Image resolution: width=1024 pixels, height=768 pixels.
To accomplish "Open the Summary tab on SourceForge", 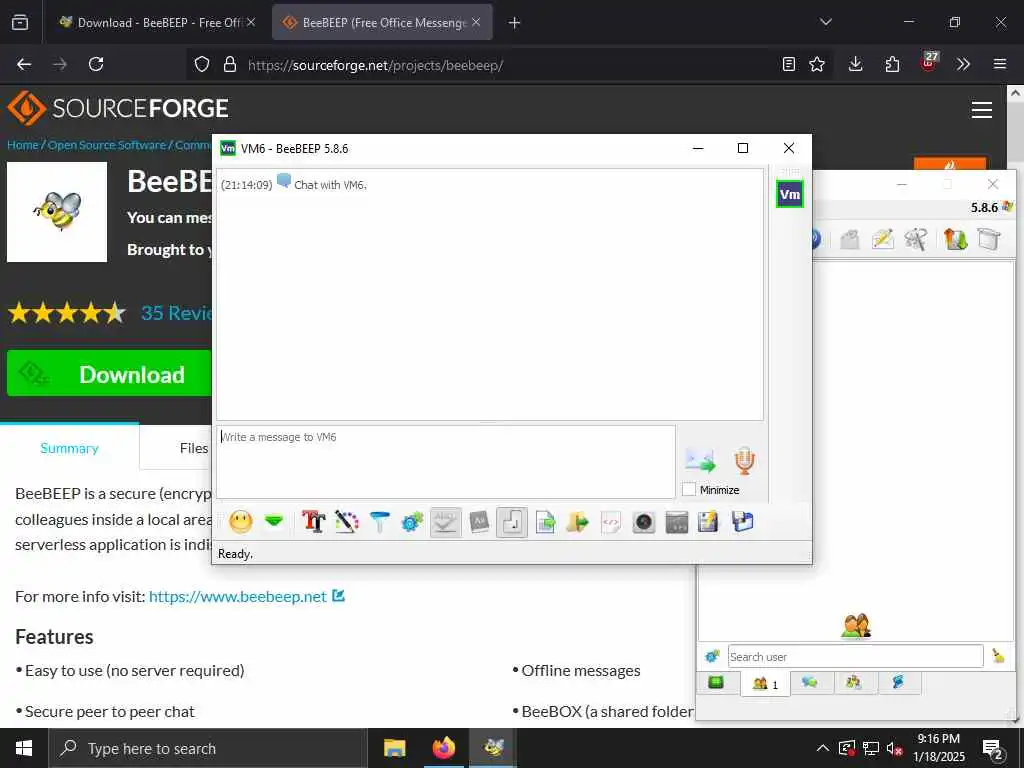I will coord(69,448).
